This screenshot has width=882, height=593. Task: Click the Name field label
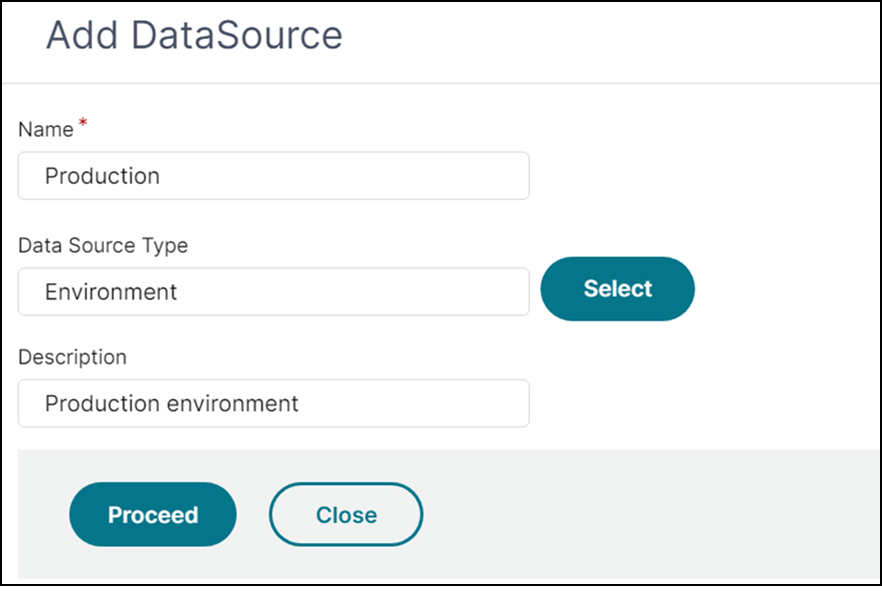(46, 129)
